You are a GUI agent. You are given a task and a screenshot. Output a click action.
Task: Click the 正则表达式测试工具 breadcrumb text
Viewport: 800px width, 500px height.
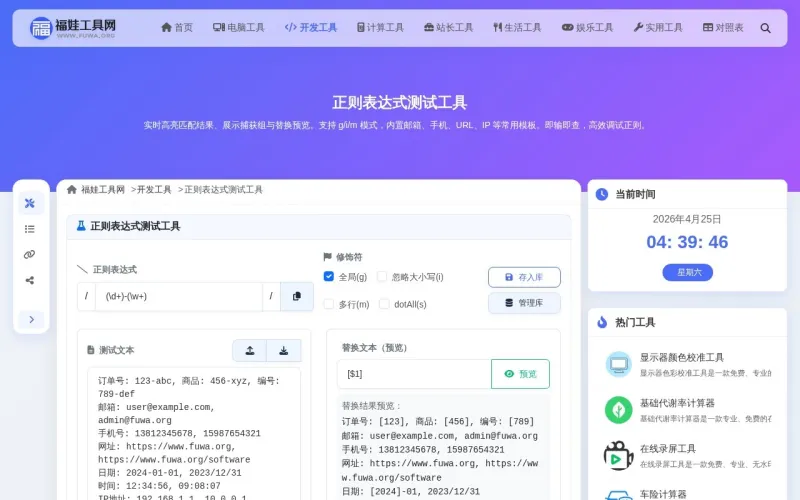pyautogui.click(x=223, y=189)
